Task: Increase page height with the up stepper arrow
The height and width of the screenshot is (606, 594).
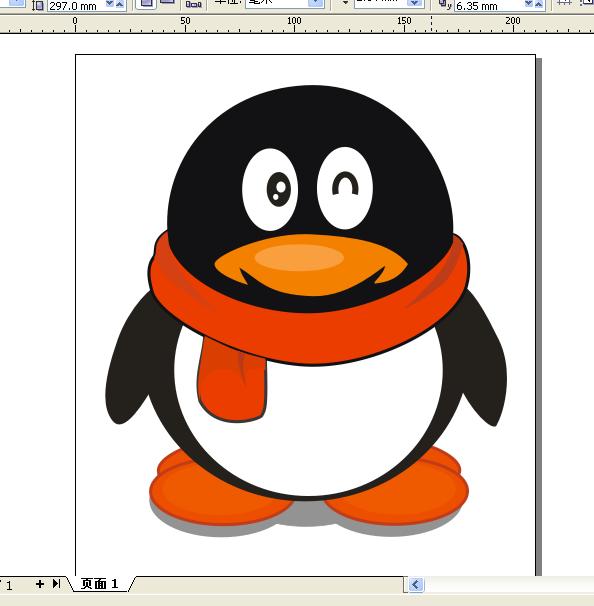Action: tap(120, 5)
